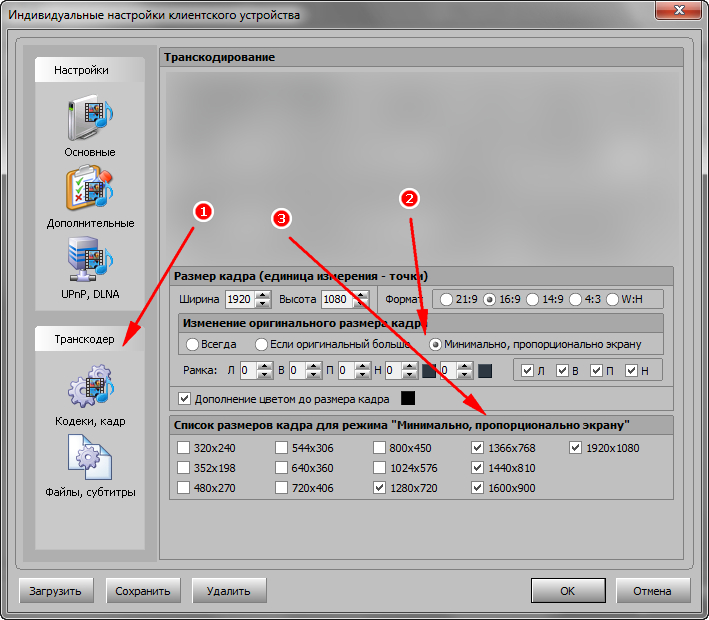Click the Высота height input field

(x=336, y=299)
